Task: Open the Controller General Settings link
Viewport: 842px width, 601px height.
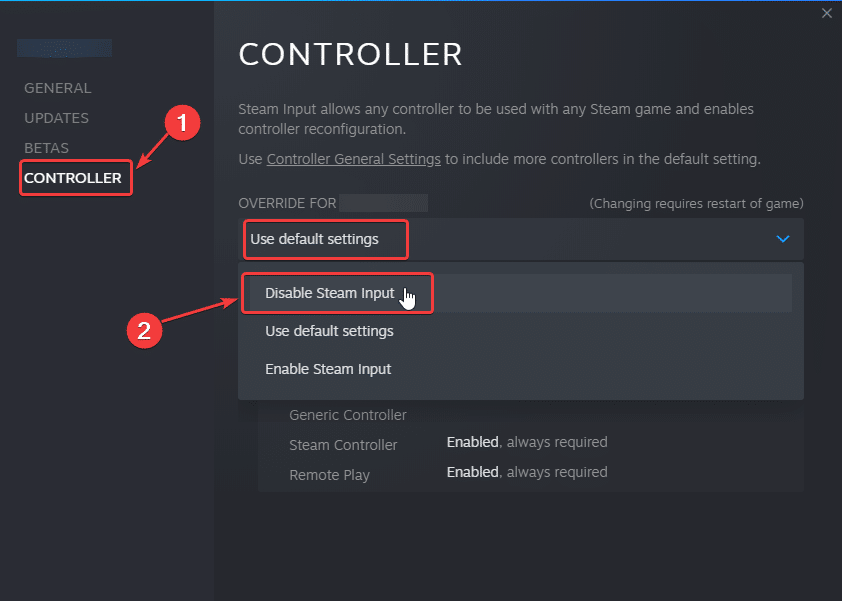Action: coord(354,159)
